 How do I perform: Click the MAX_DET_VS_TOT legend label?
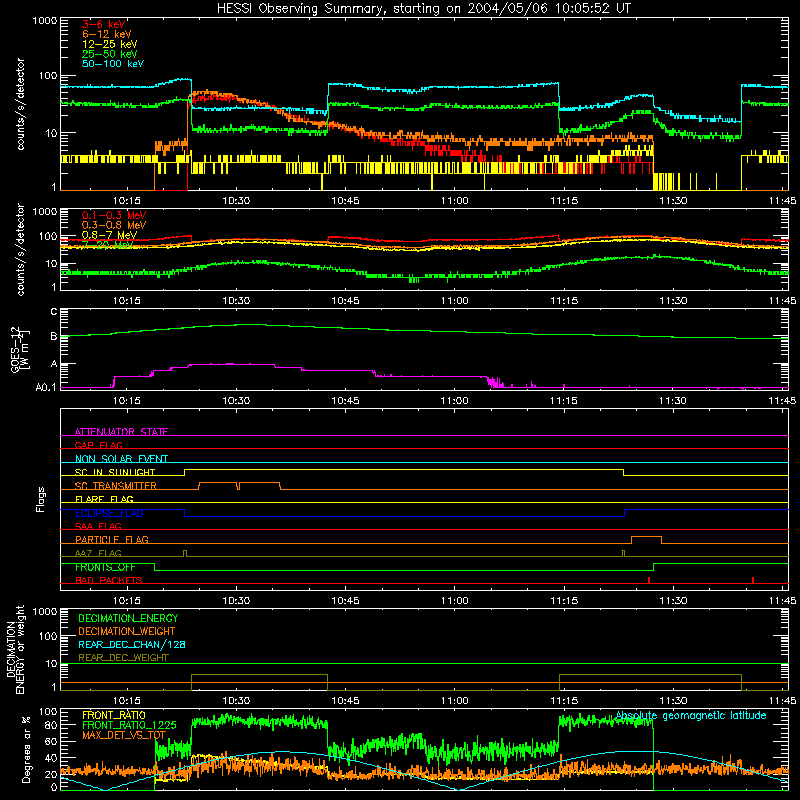tap(123, 735)
